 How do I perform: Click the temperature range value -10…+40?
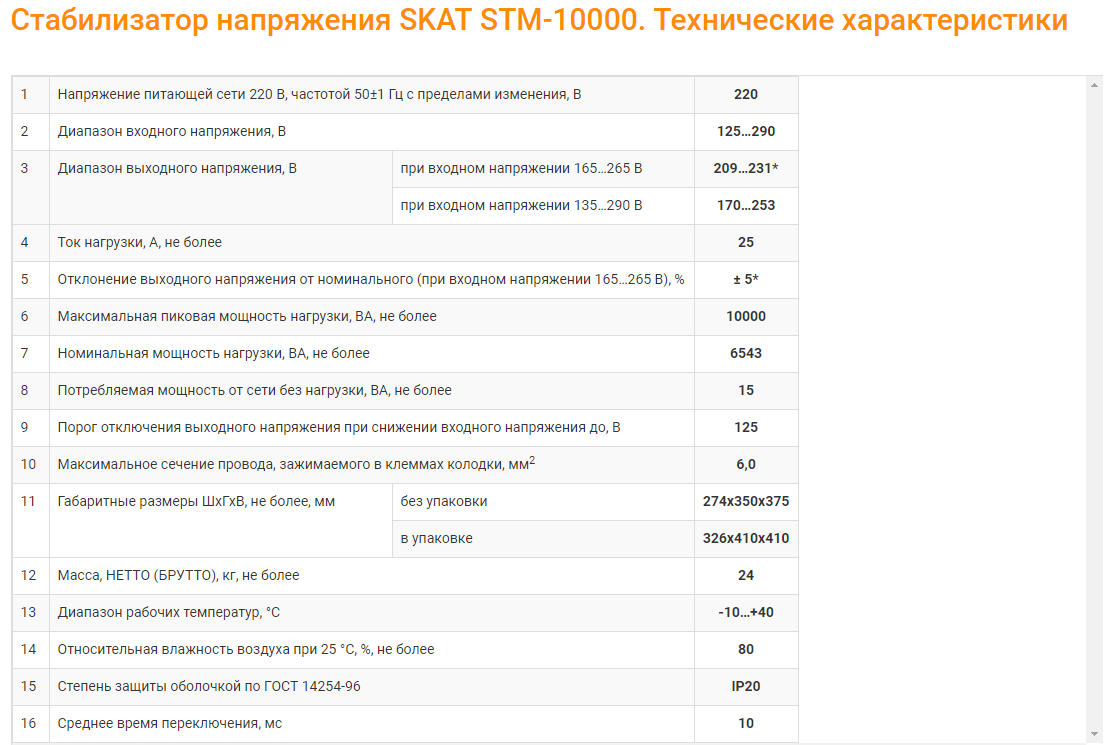coord(746,612)
